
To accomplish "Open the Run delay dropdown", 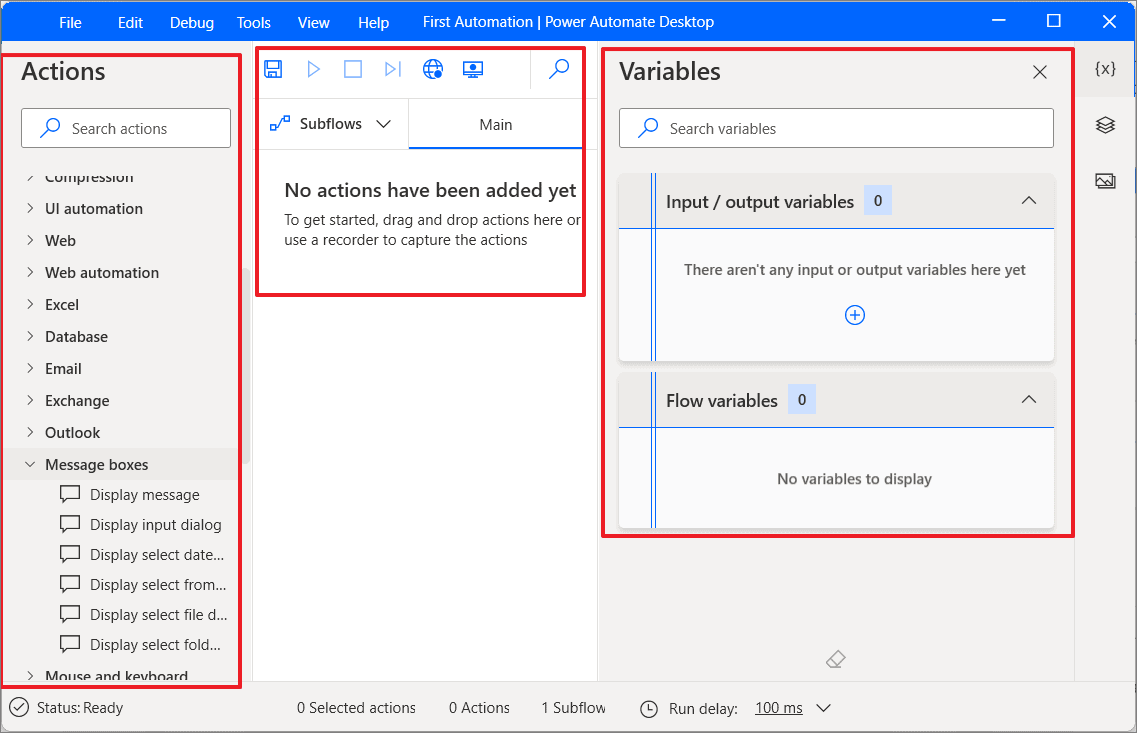I will [822, 708].
